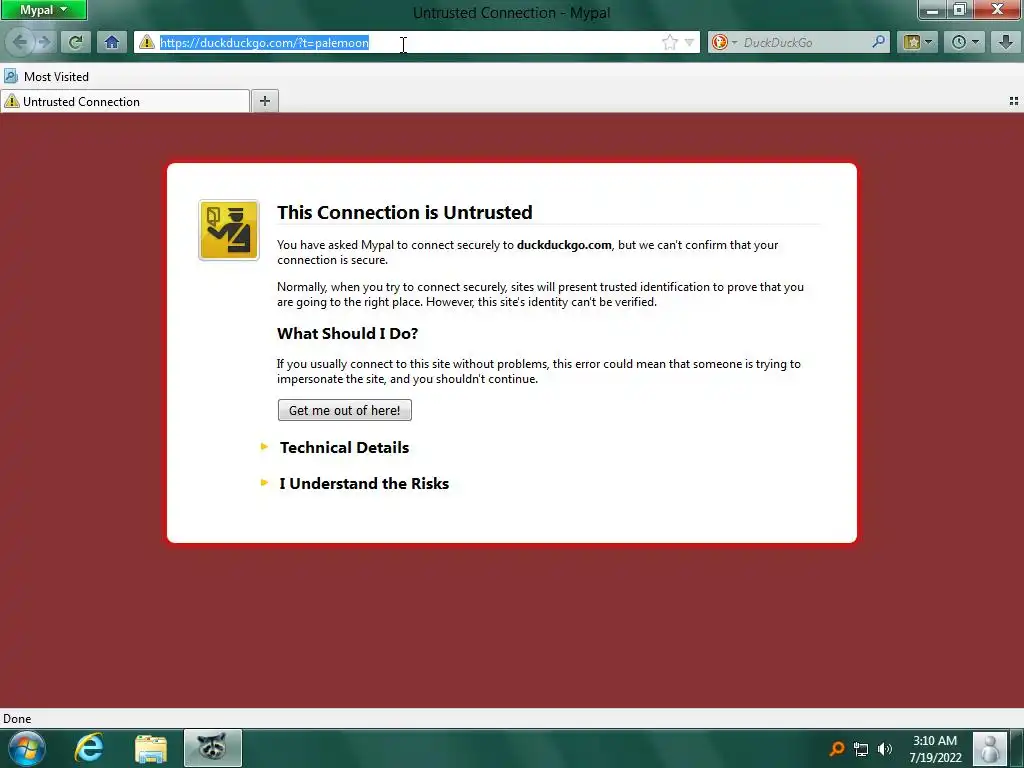Expand I Understand the Risks section
The height and width of the screenshot is (768, 1024).
tap(364, 483)
